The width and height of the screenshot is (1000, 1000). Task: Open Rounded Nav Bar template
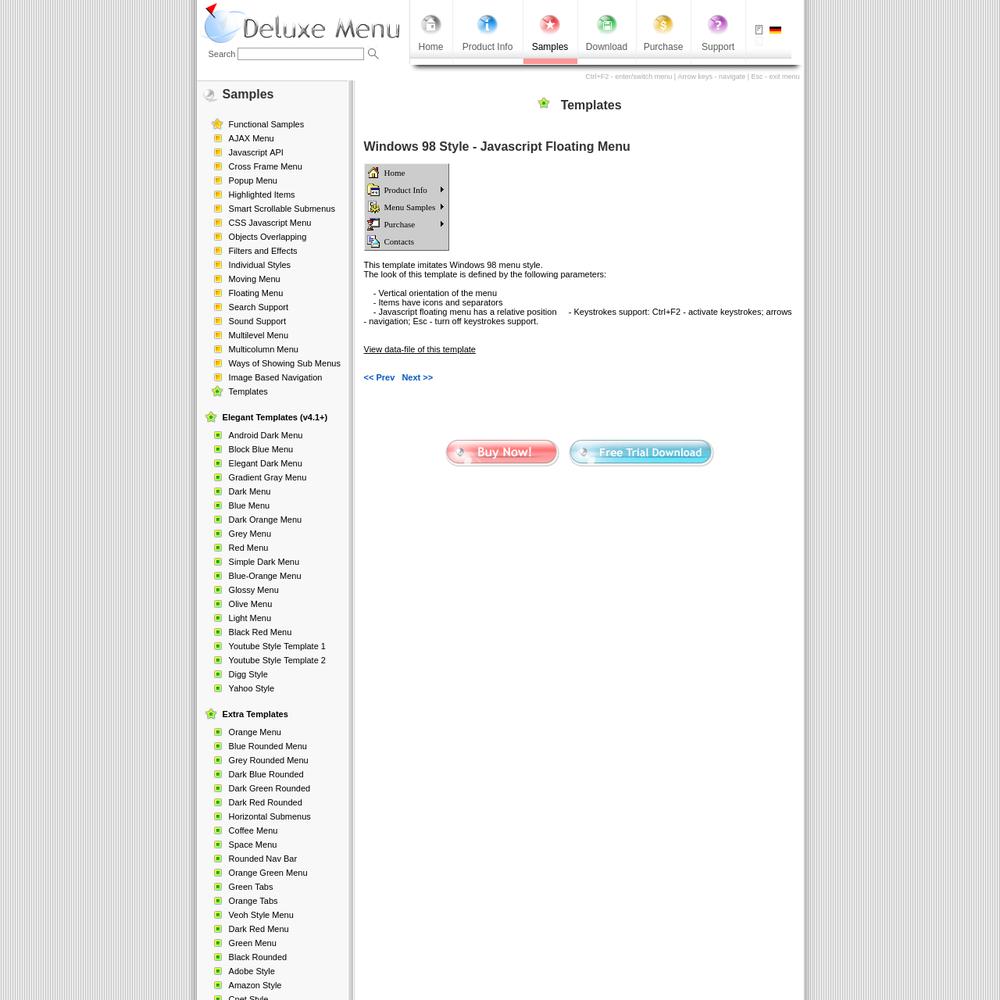[263, 858]
